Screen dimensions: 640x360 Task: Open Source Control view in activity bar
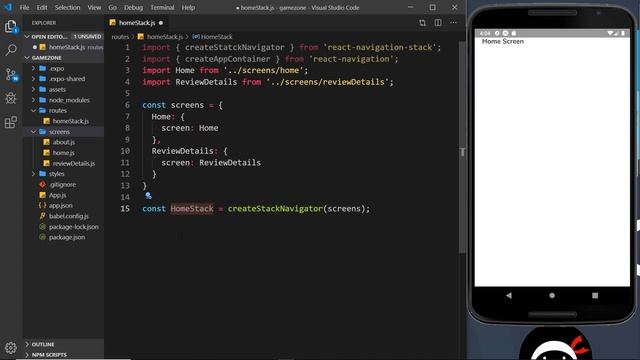[11, 75]
